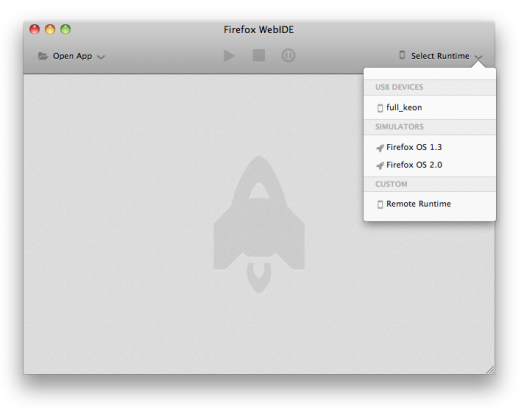Click the folder icon beside Open App
Screen dimensions: 524x411
(x=43, y=56)
